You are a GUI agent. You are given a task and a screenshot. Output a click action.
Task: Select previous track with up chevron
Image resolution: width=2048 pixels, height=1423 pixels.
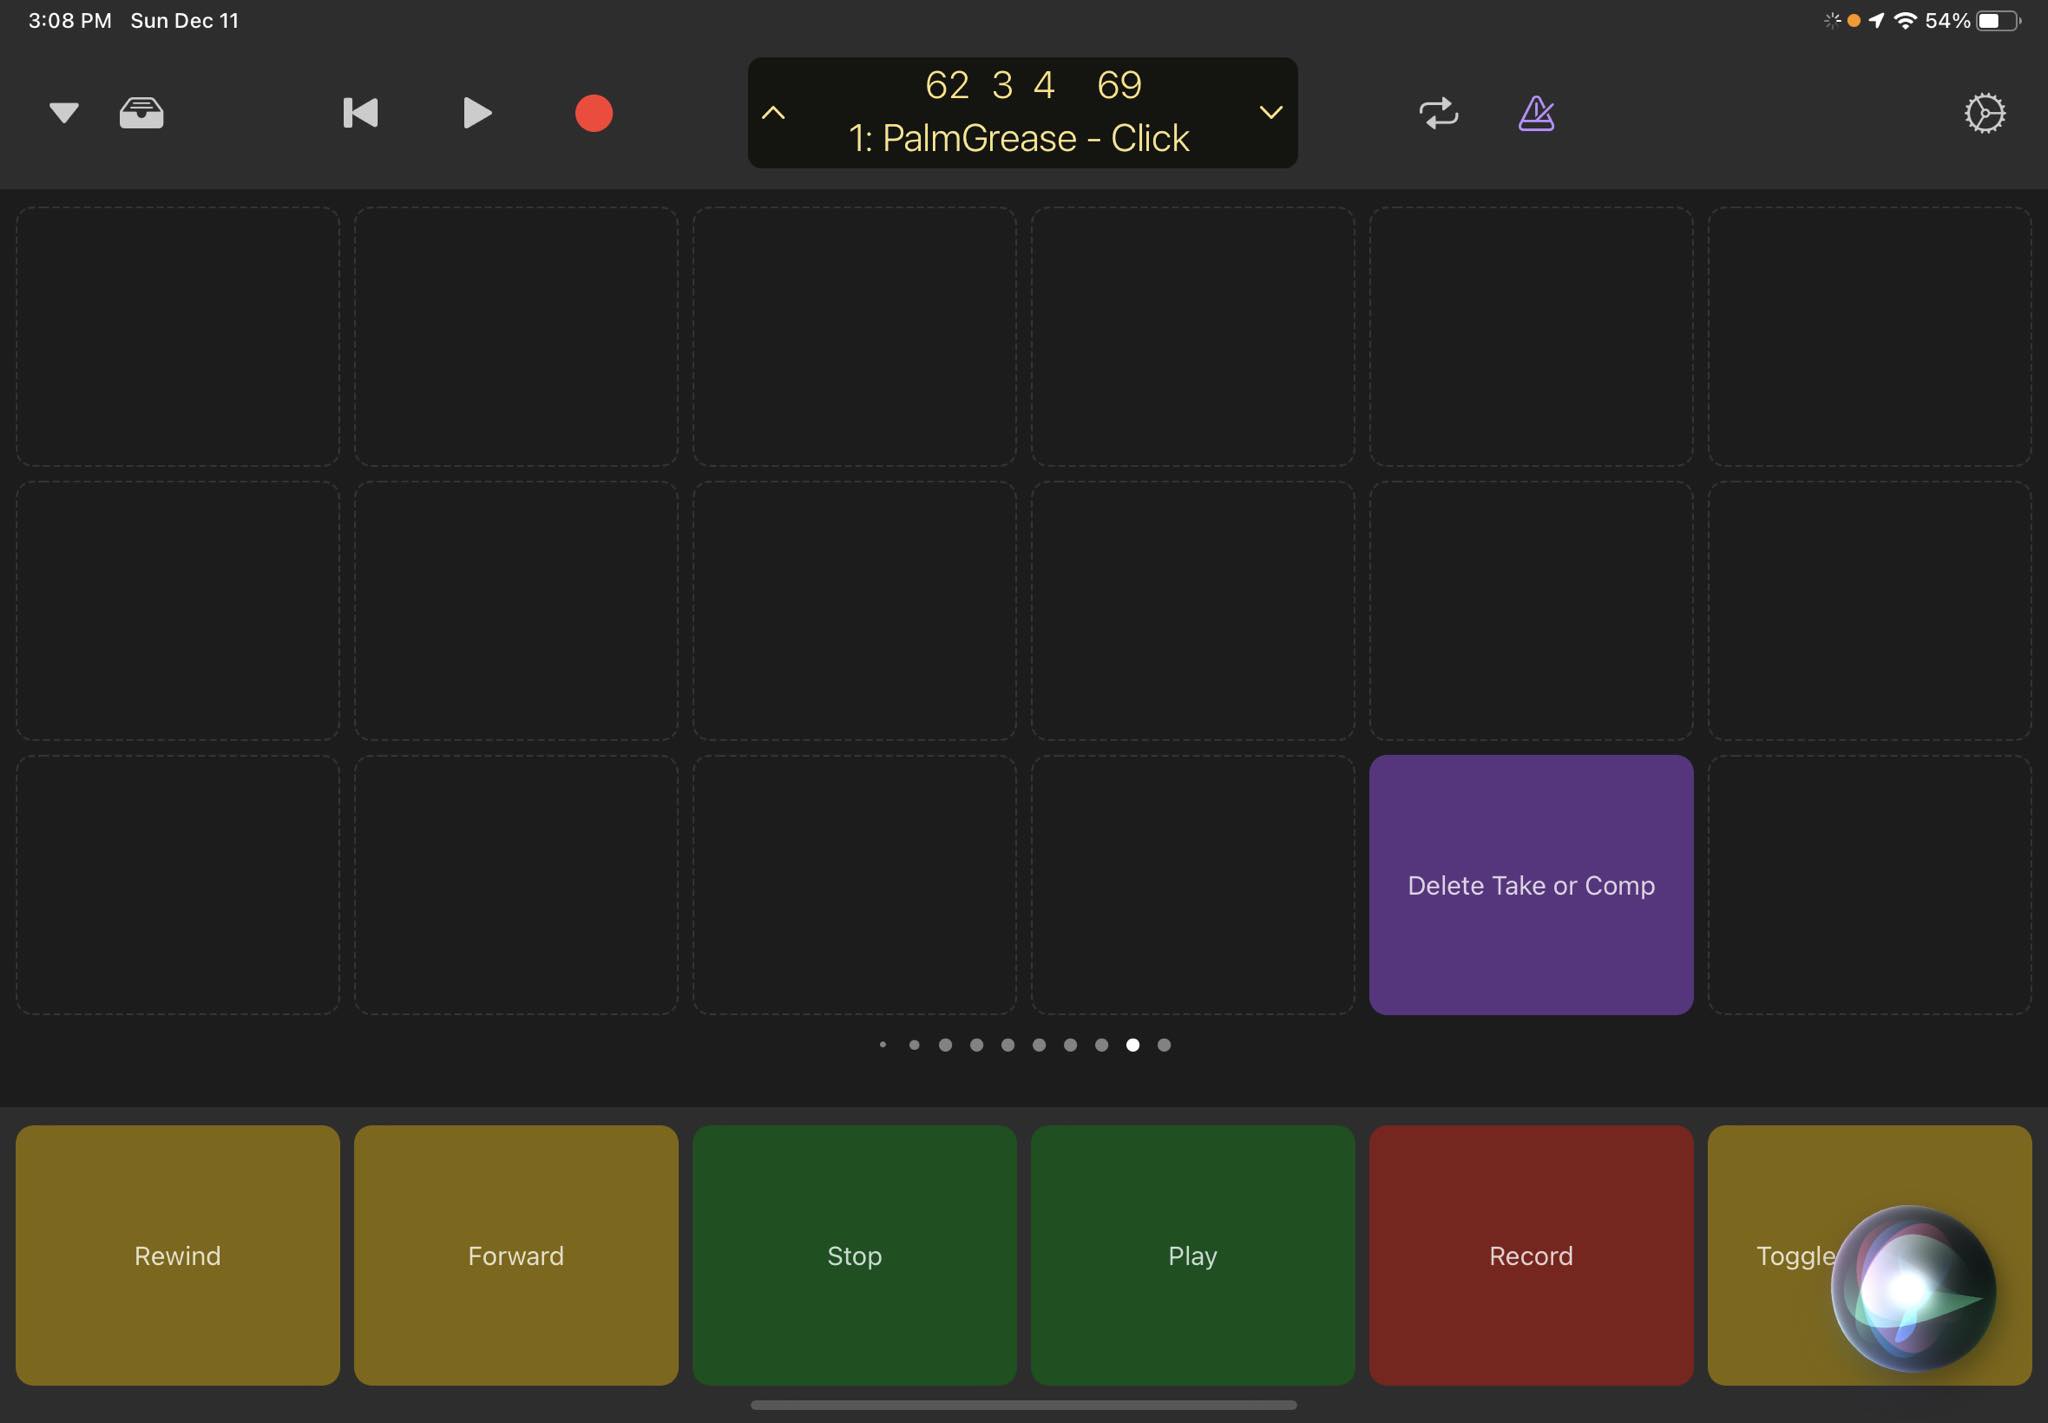[x=773, y=113]
